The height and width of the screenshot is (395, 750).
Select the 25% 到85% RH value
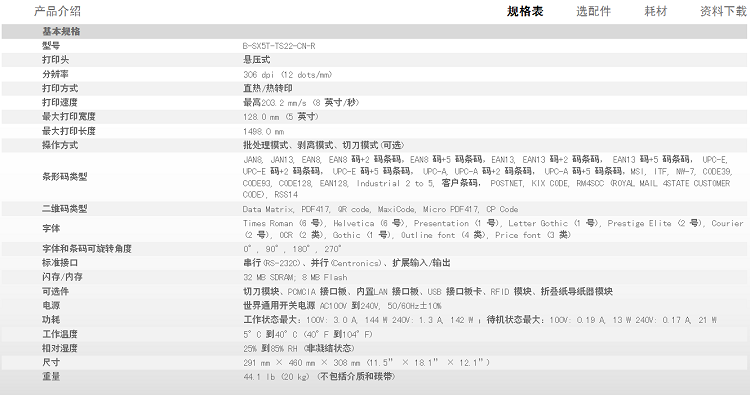point(299,348)
